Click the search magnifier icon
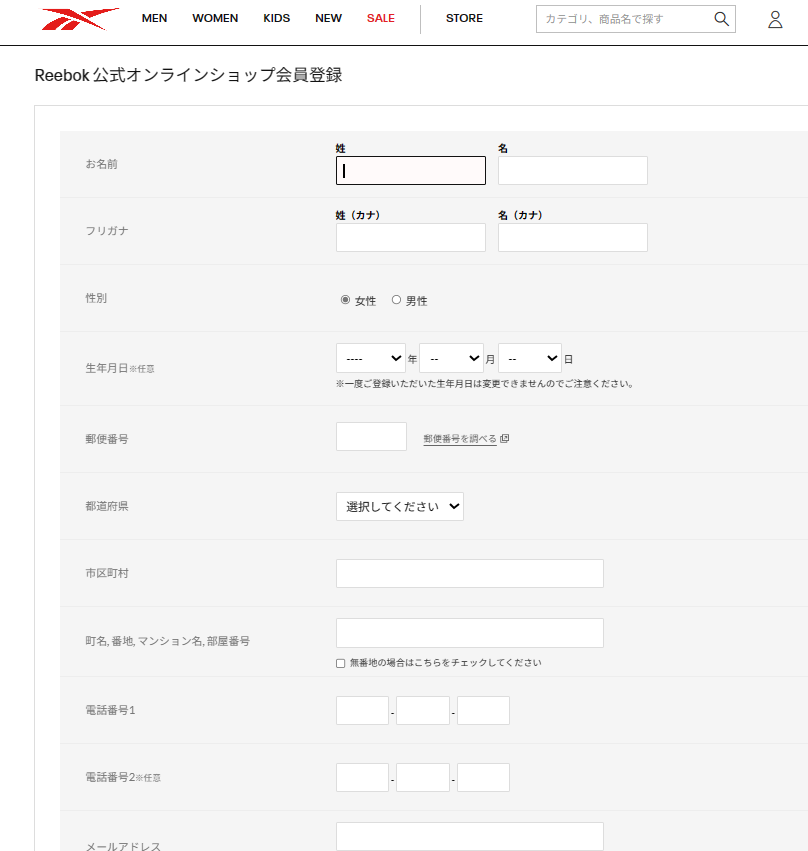Screen dimensions: 808x851 [721, 19]
